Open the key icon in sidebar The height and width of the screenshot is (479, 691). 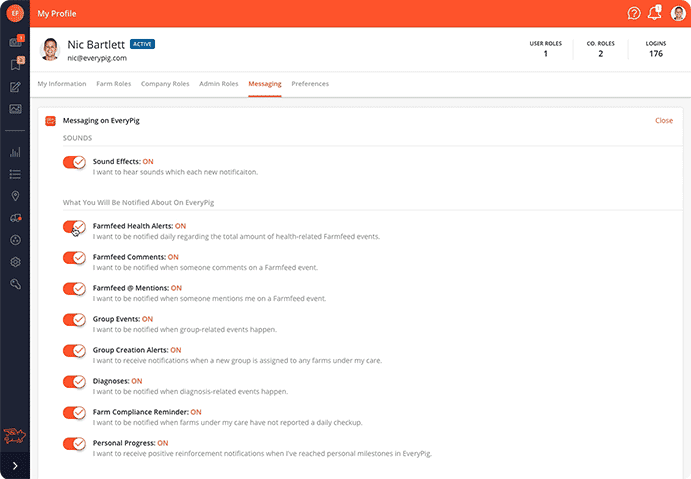(x=15, y=284)
